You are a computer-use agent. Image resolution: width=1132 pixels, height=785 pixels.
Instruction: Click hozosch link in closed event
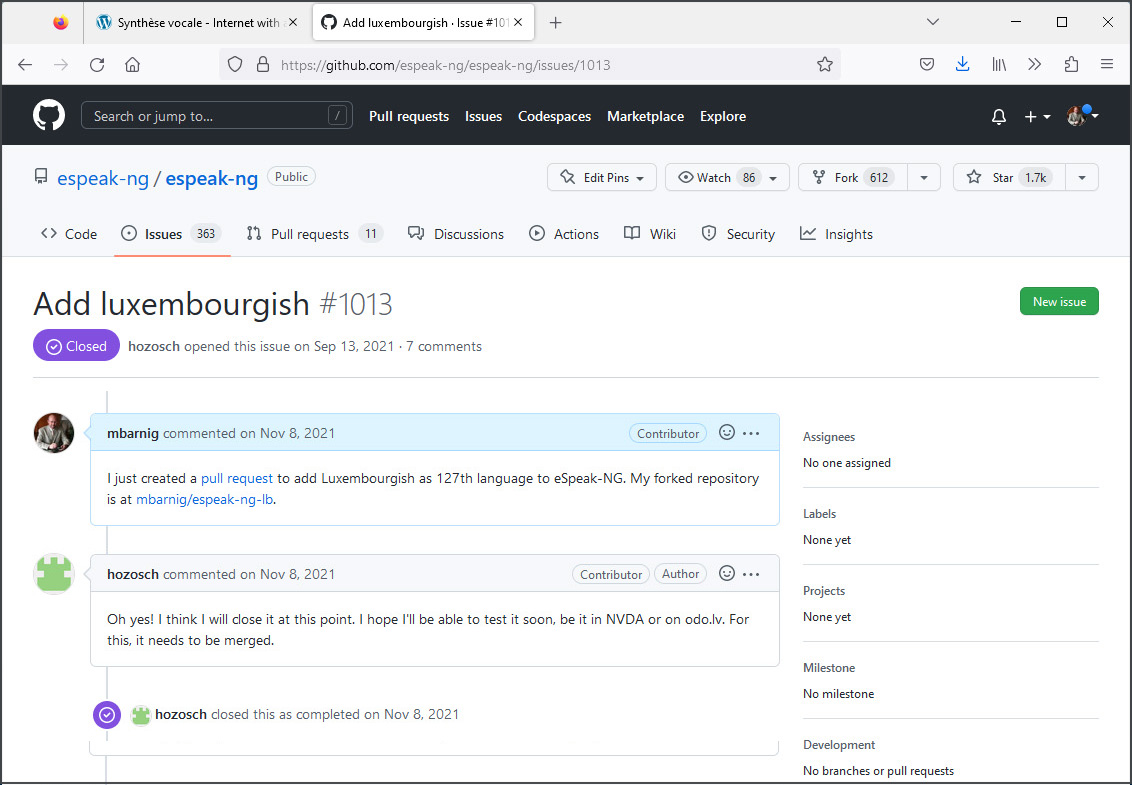[x=181, y=714]
